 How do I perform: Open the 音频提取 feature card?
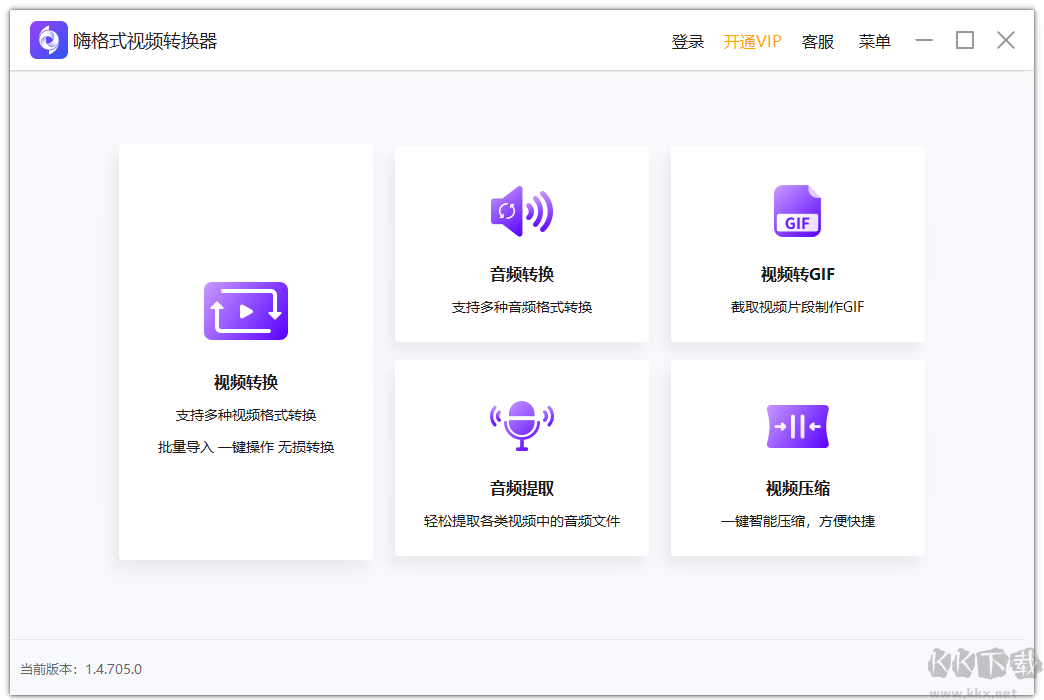pyautogui.click(x=521, y=458)
